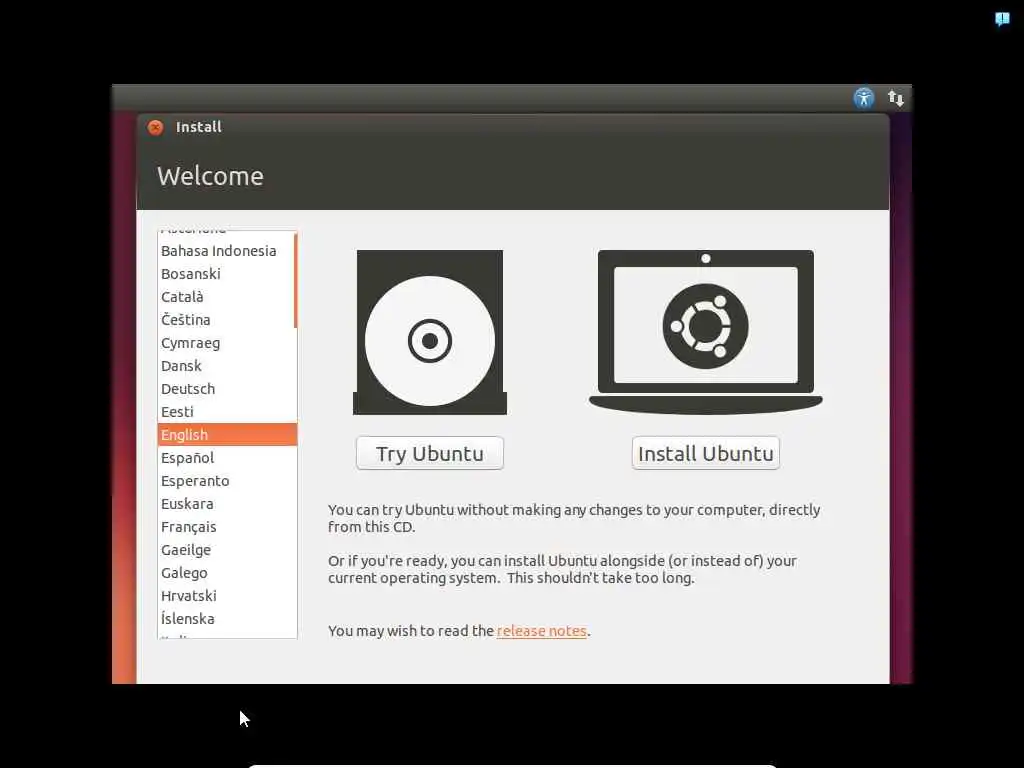
Task: Choose Deutsch in language list
Action: (x=227, y=389)
